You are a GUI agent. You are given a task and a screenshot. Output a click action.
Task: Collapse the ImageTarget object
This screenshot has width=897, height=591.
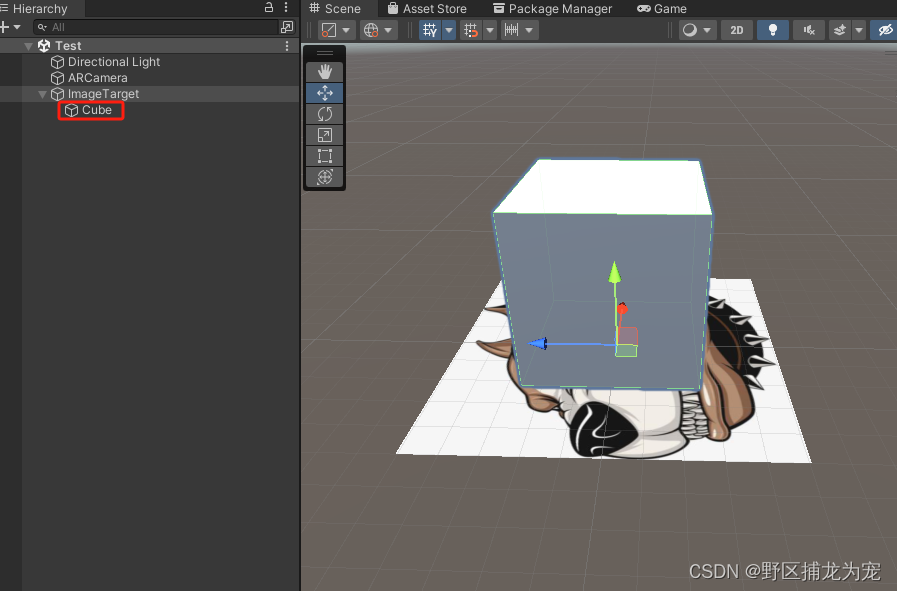pos(42,94)
